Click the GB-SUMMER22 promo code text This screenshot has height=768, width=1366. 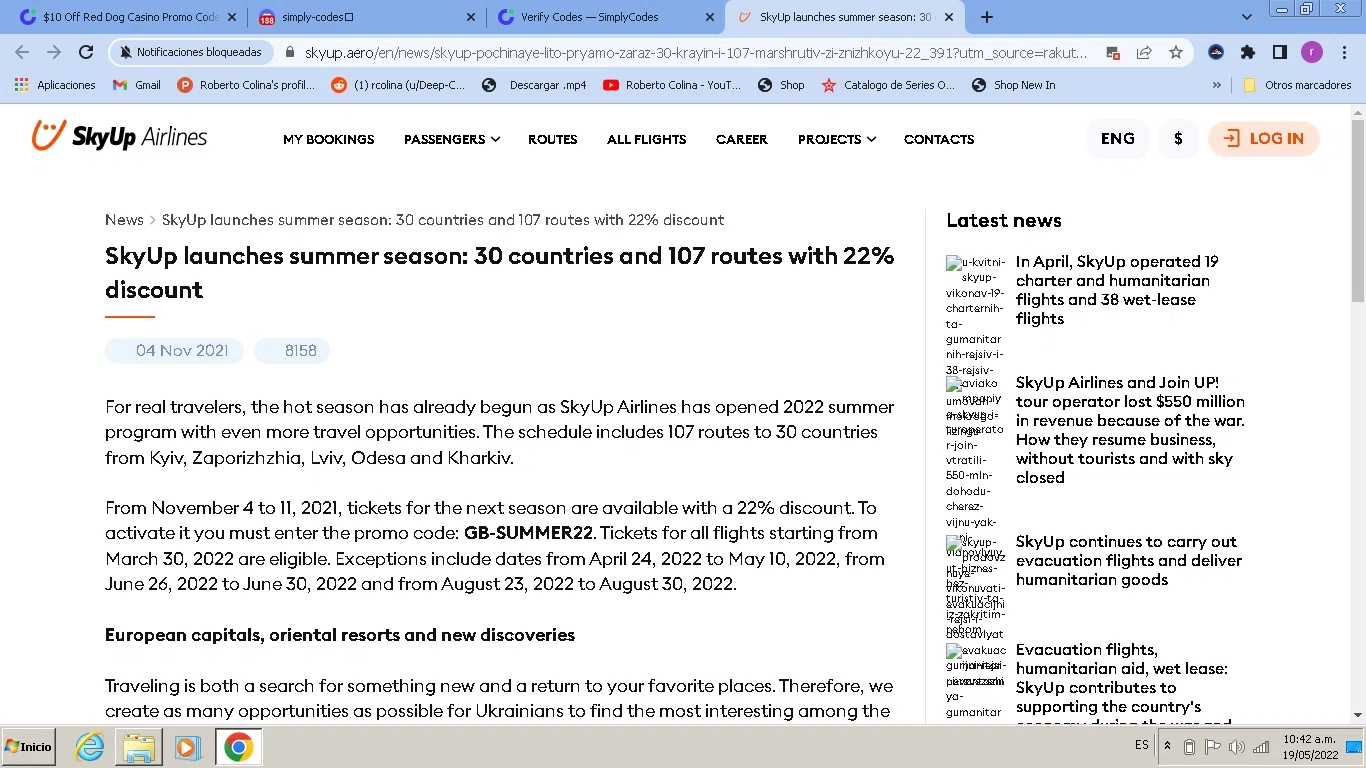529,533
